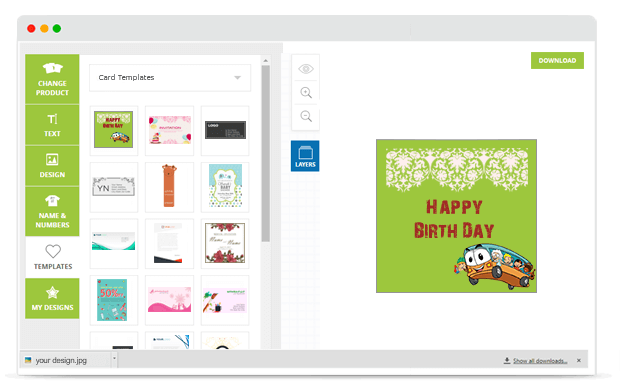Viewport: 620px width, 391px height.
Task: Choose the YN ornate frame template
Action: tap(114, 187)
